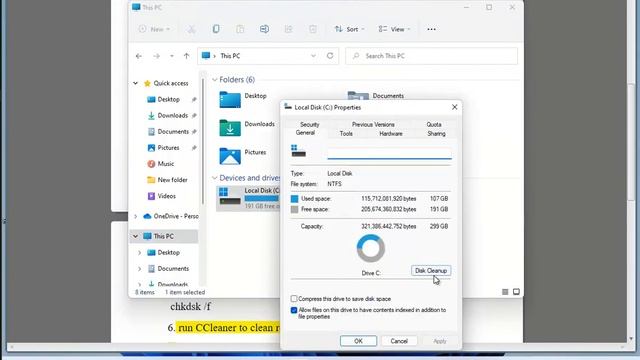Viewport: 640px width, 360px height.
Task: Expand Documents under This PC
Action: tap(140, 269)
